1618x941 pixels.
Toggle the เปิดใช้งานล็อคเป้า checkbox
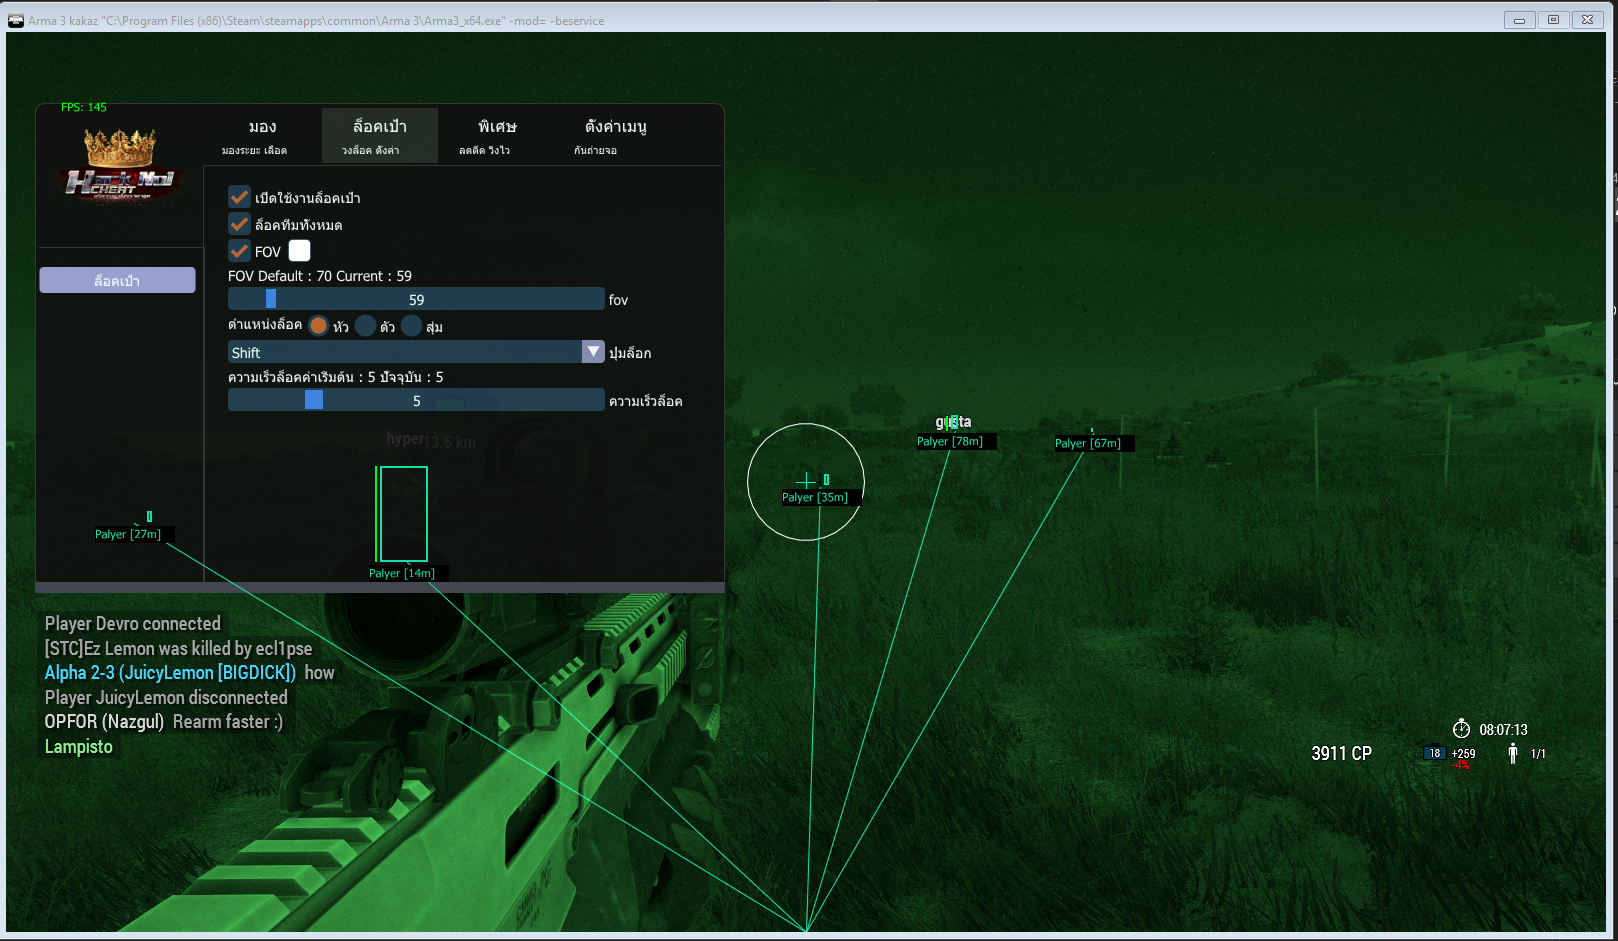(239, 197)
